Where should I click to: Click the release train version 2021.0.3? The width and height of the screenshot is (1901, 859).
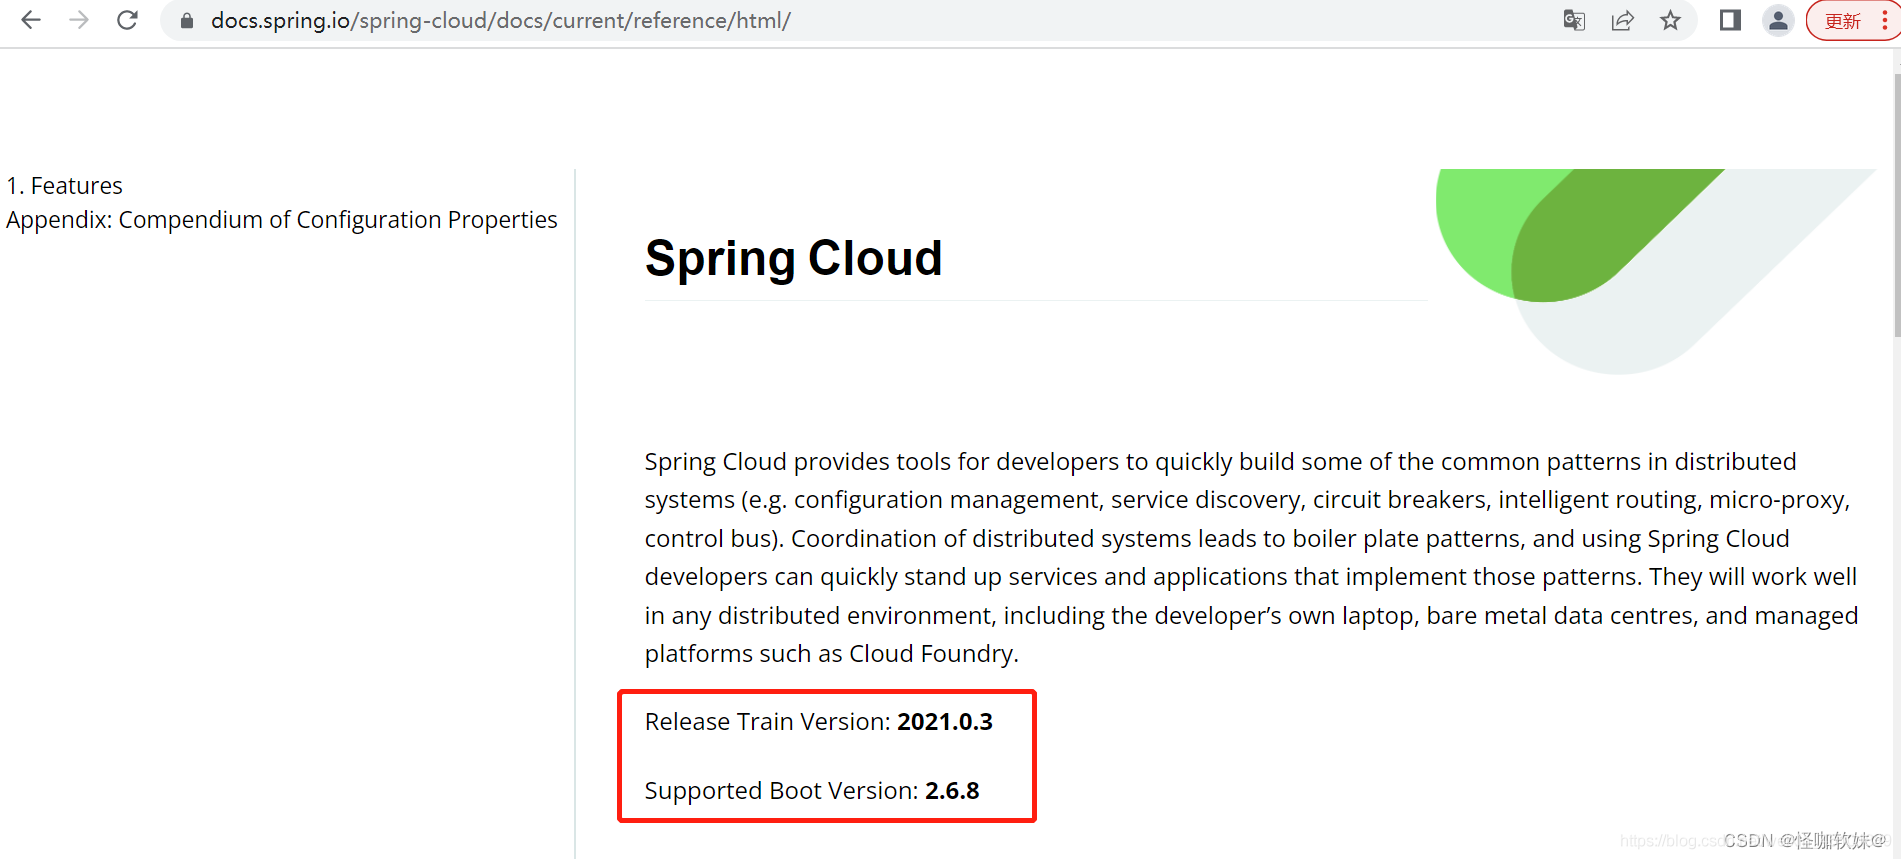click(x=945, y=722)
